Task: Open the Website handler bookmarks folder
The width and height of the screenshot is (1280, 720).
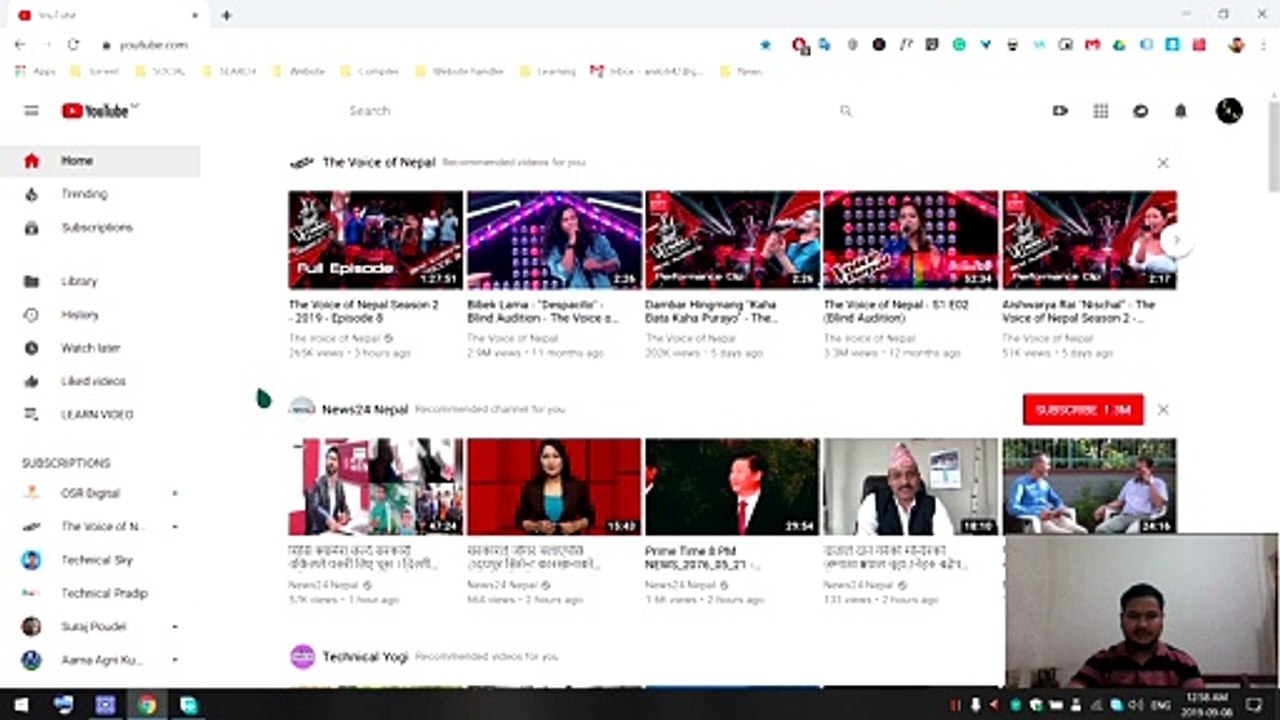Action: point(460,72)
